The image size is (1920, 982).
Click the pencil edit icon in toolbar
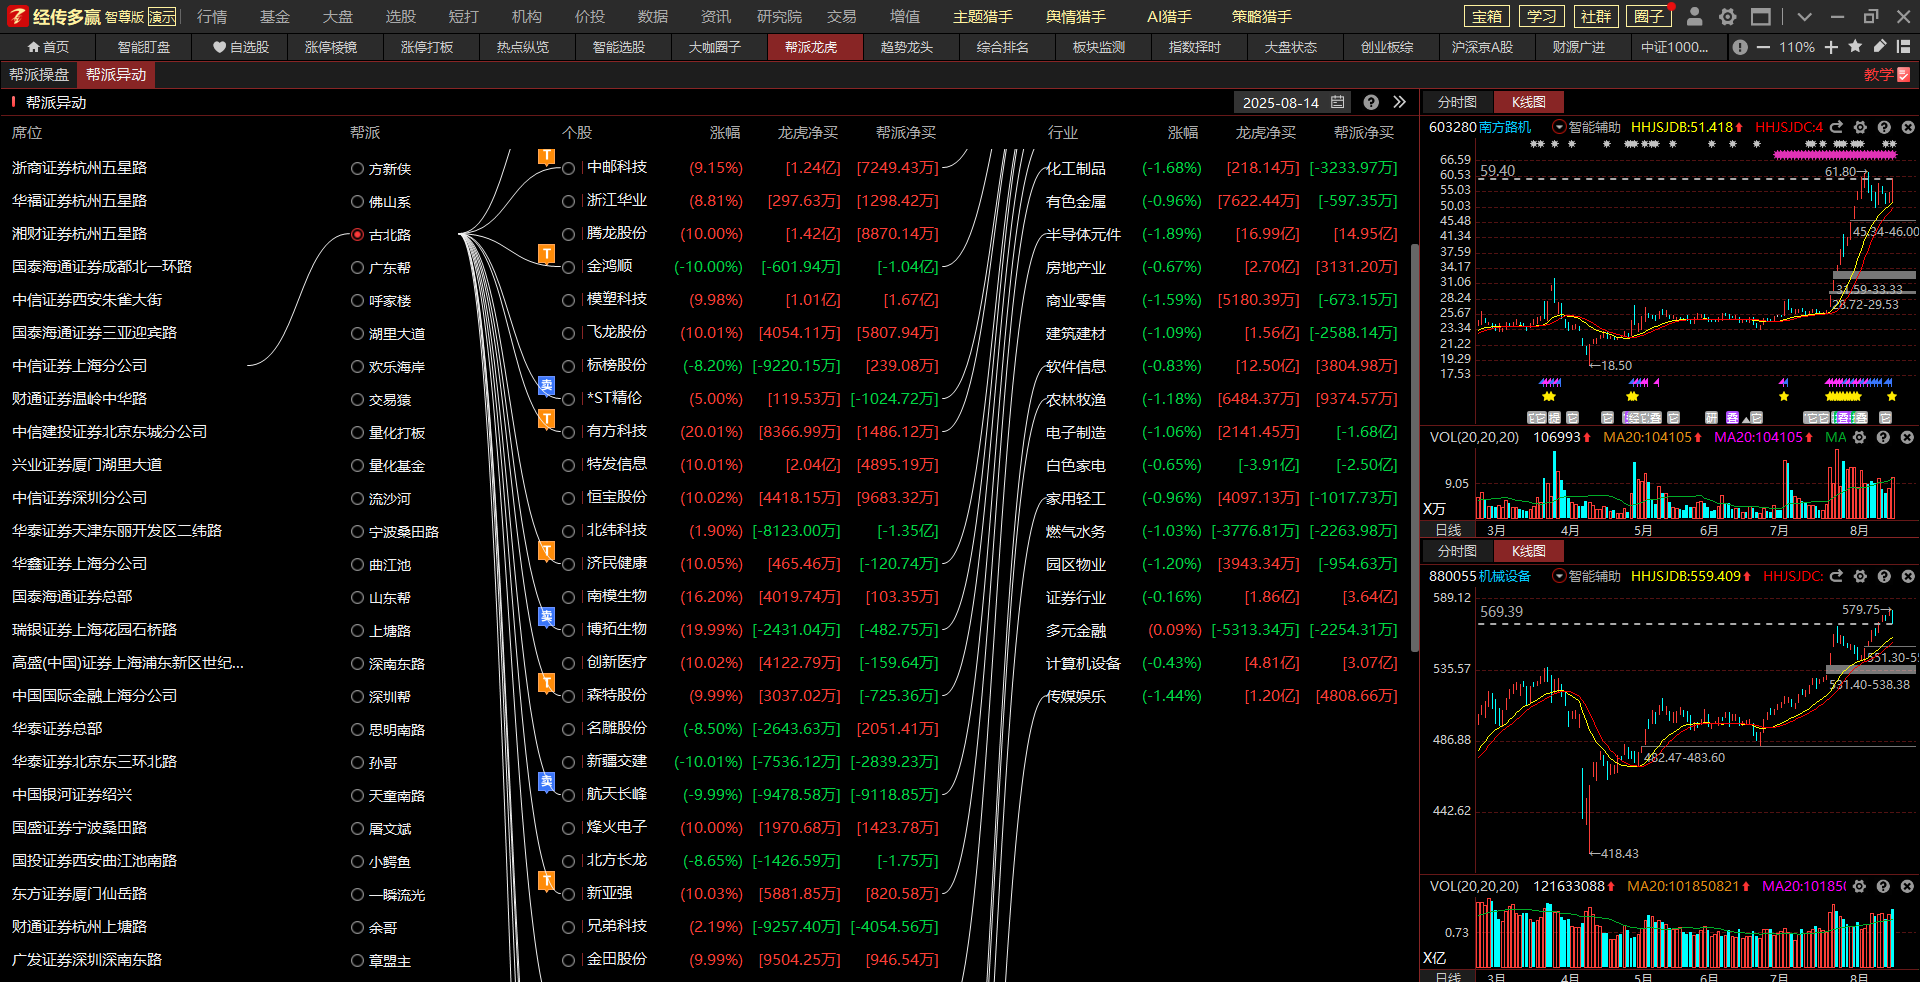tap(1879, 46)
